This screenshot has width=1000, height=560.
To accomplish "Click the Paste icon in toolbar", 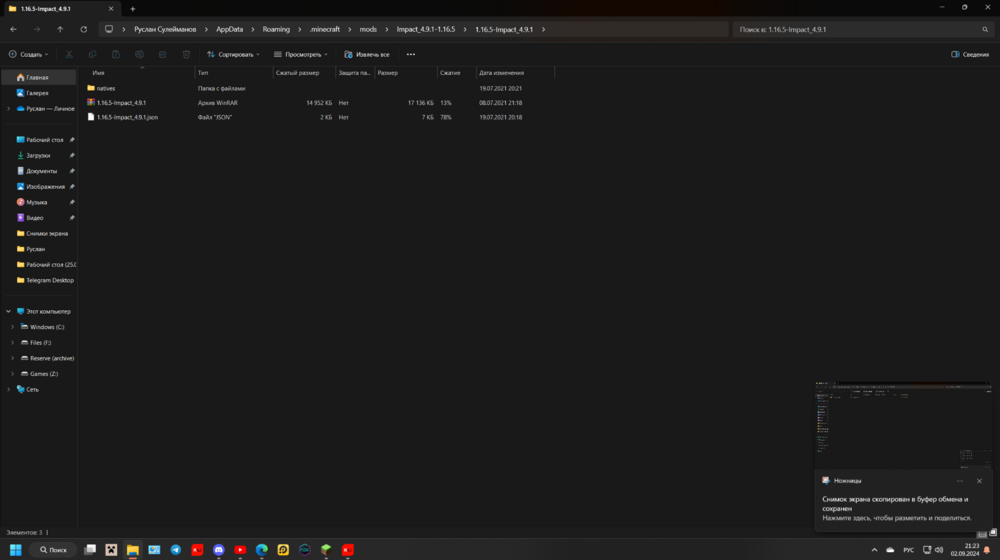I will 116,54.
